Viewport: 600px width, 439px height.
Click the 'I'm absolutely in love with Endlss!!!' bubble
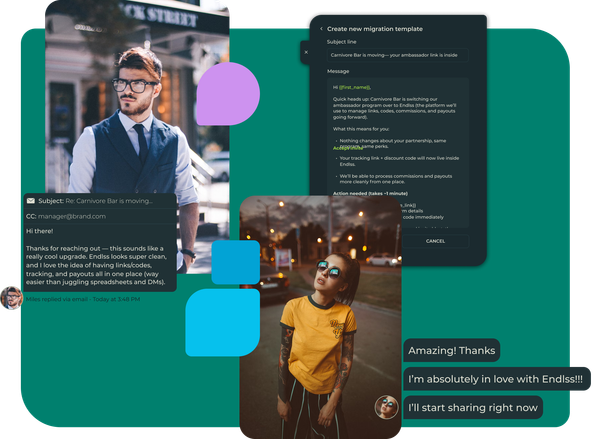(497, 379)
